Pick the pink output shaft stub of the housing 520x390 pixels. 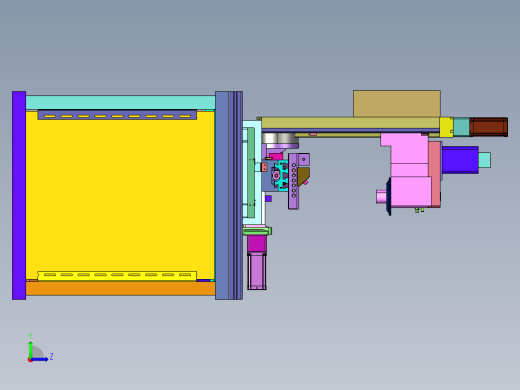(x=381, y=197)
